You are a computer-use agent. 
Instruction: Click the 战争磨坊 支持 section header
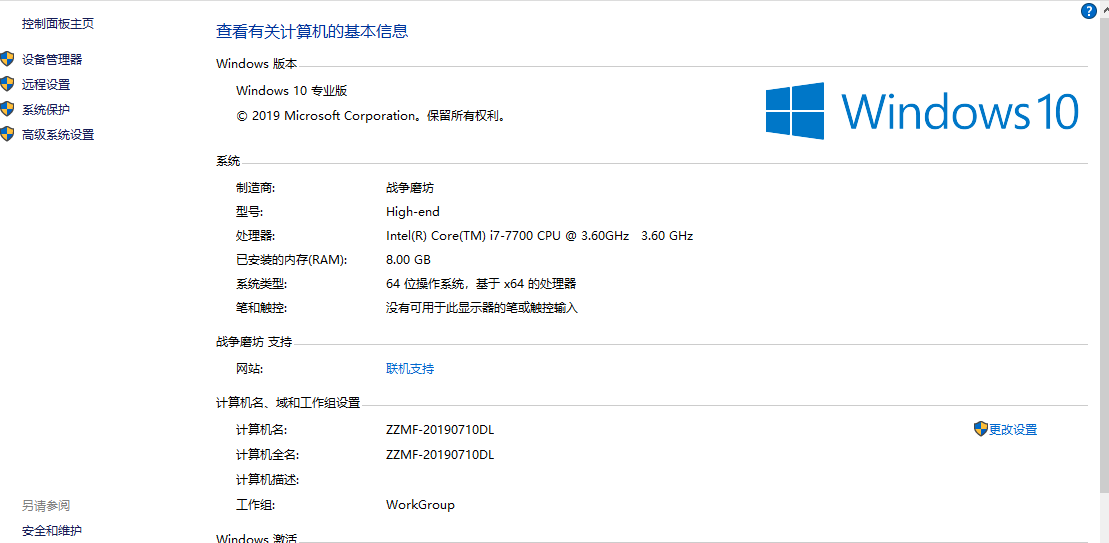click(254, 342)
